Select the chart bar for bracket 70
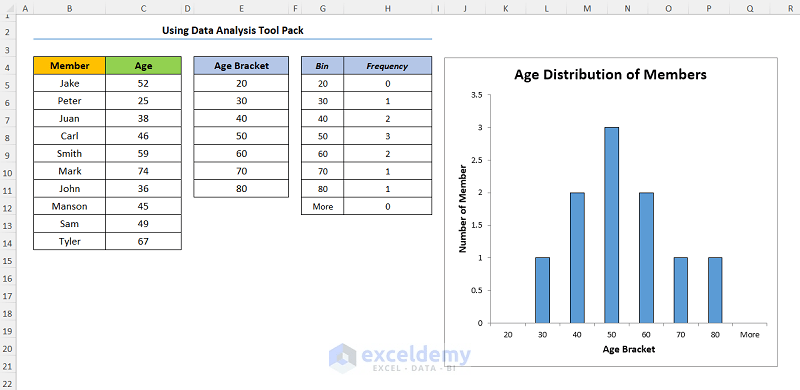The image size is (800, 390). [x=681, y=290]
